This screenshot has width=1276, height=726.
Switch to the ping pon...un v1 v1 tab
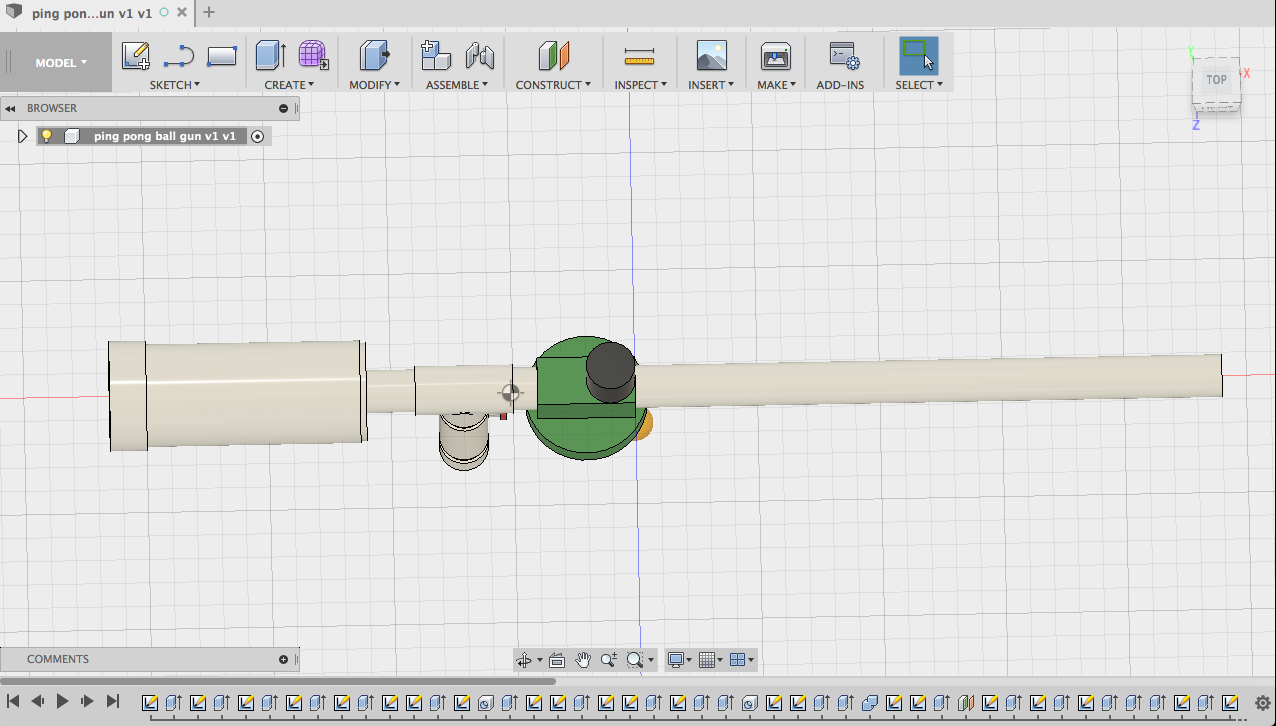click(90, 13)
